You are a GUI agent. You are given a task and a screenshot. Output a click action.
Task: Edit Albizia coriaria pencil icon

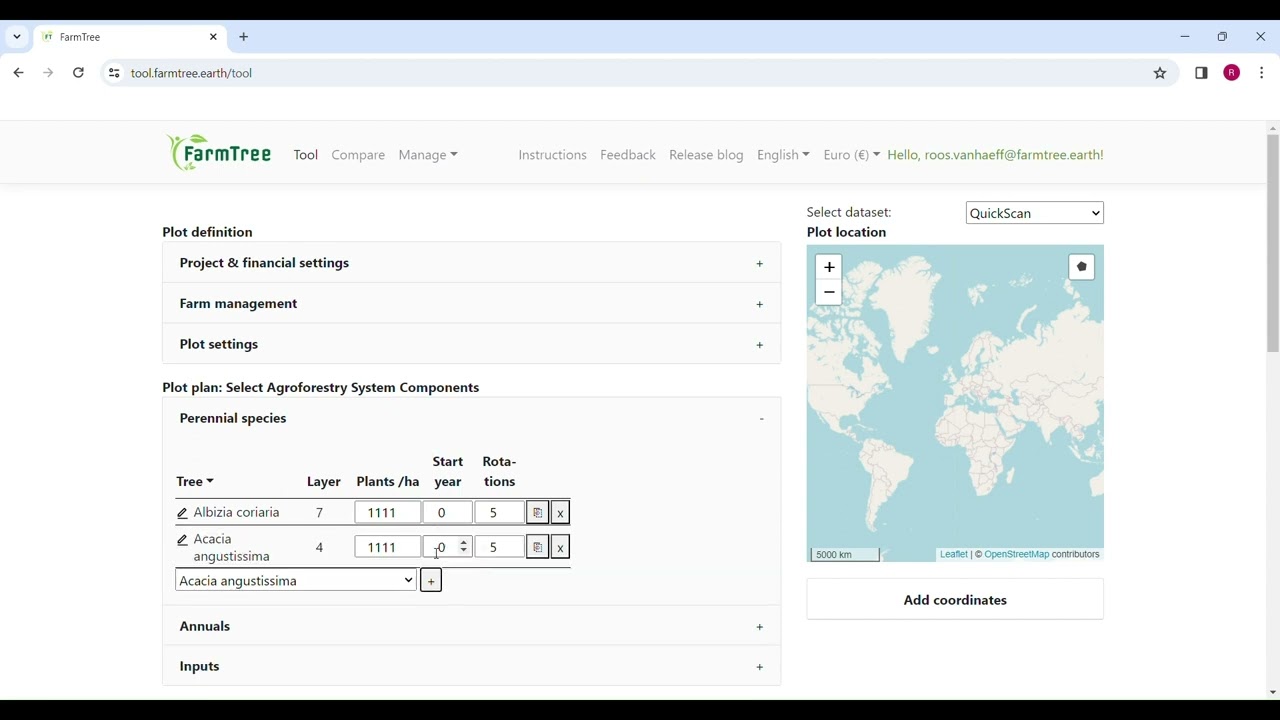click(182, 513)
